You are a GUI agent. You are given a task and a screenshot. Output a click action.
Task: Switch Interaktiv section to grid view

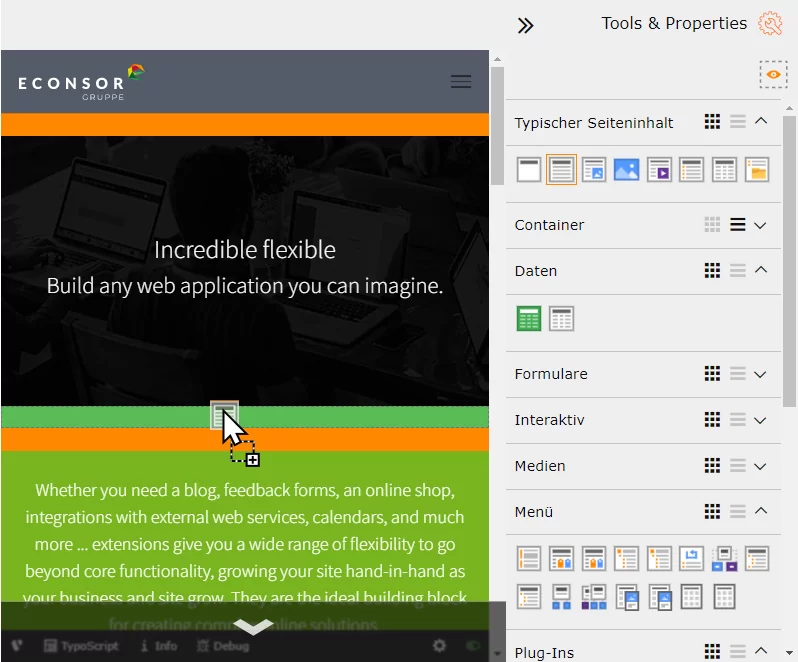coord(712,420)
